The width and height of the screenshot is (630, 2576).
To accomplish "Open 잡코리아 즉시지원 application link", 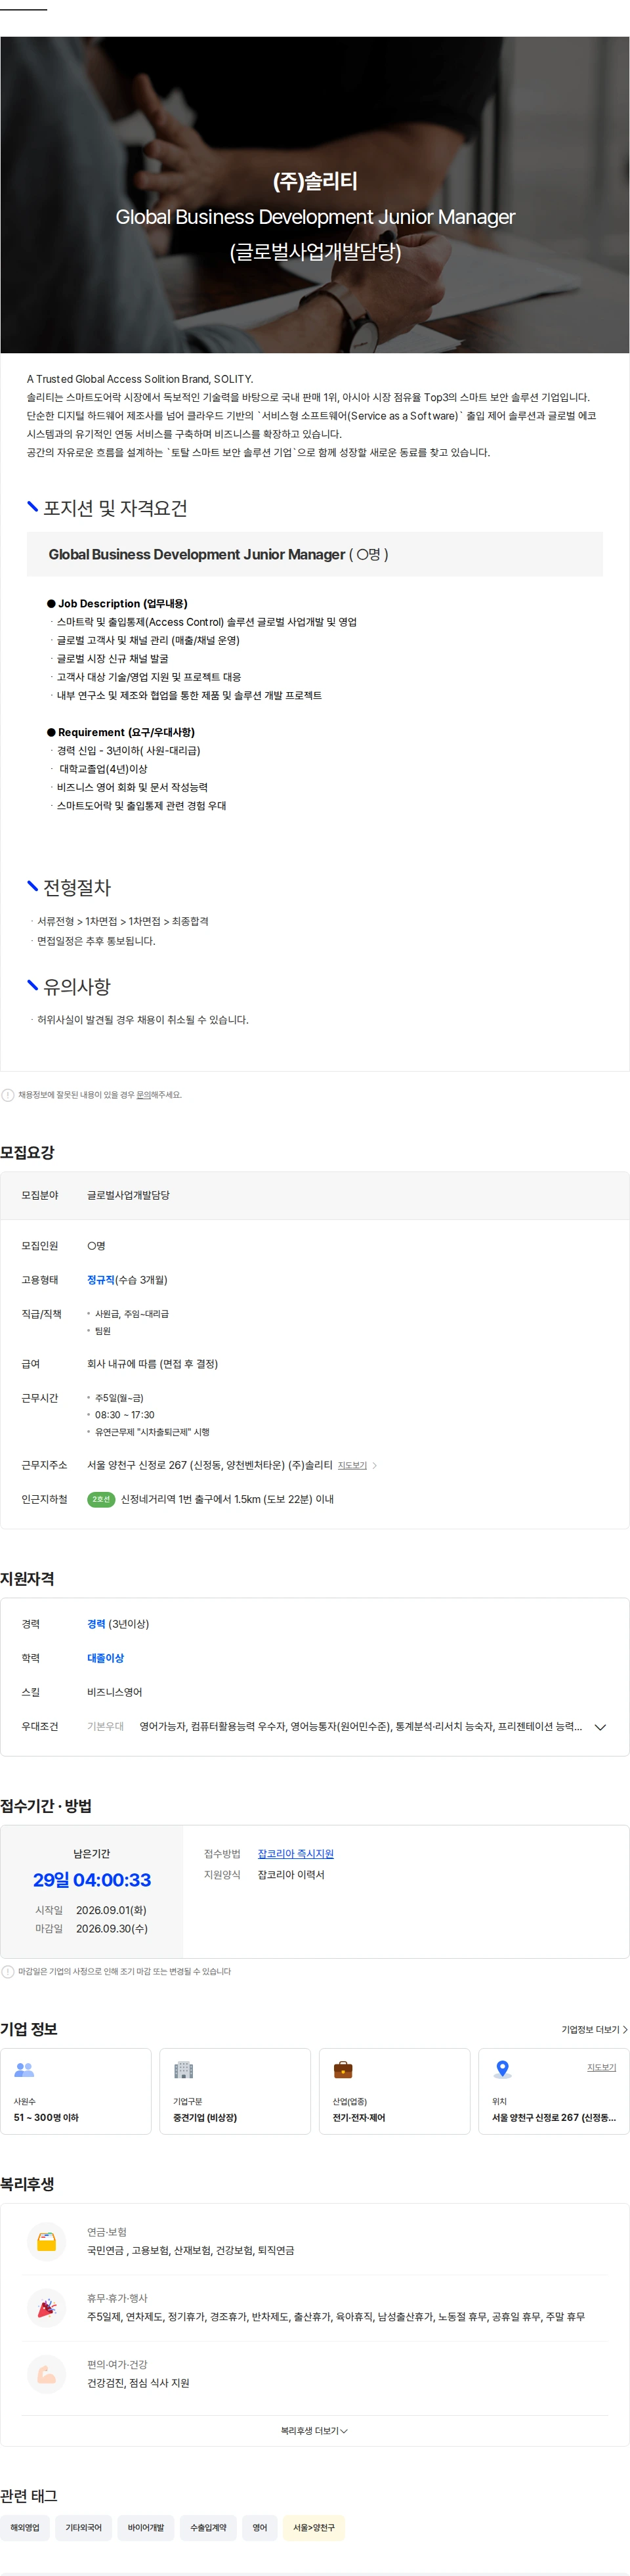I will (296, 1853).
